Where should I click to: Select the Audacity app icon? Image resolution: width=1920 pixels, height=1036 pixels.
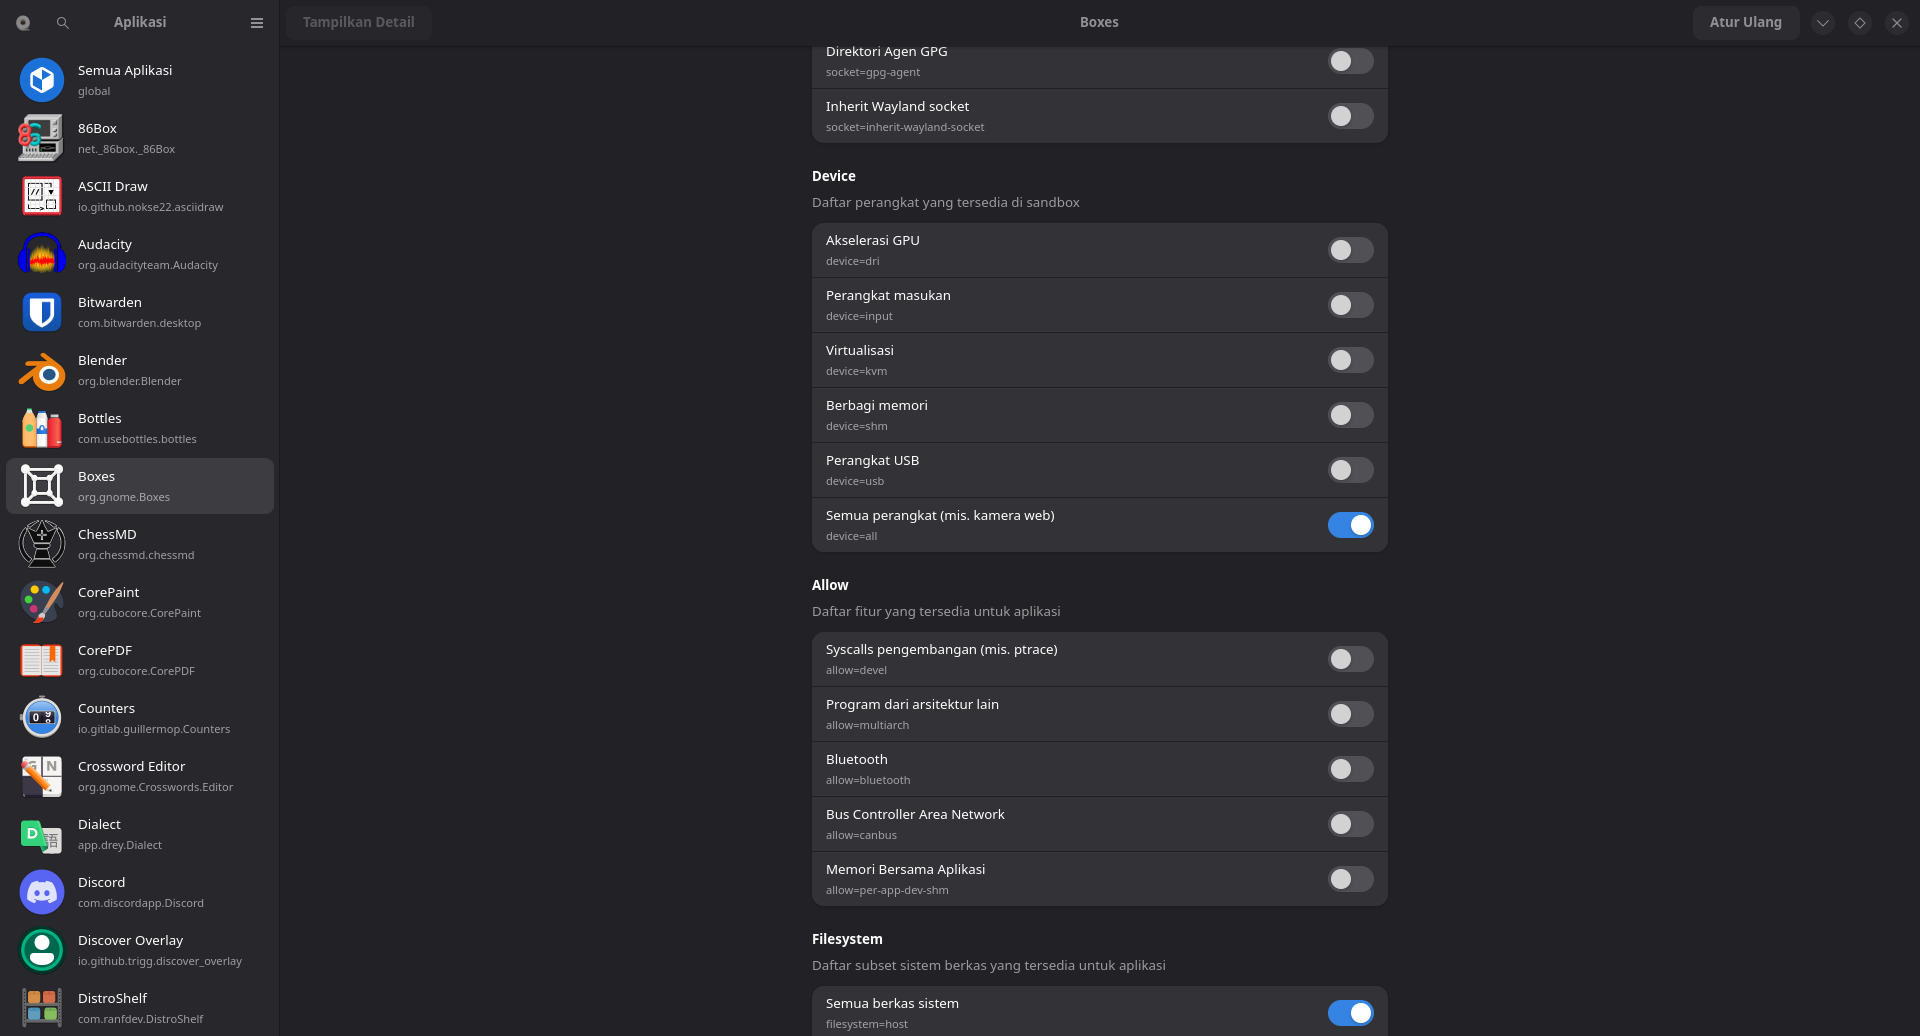coord(42,254)
